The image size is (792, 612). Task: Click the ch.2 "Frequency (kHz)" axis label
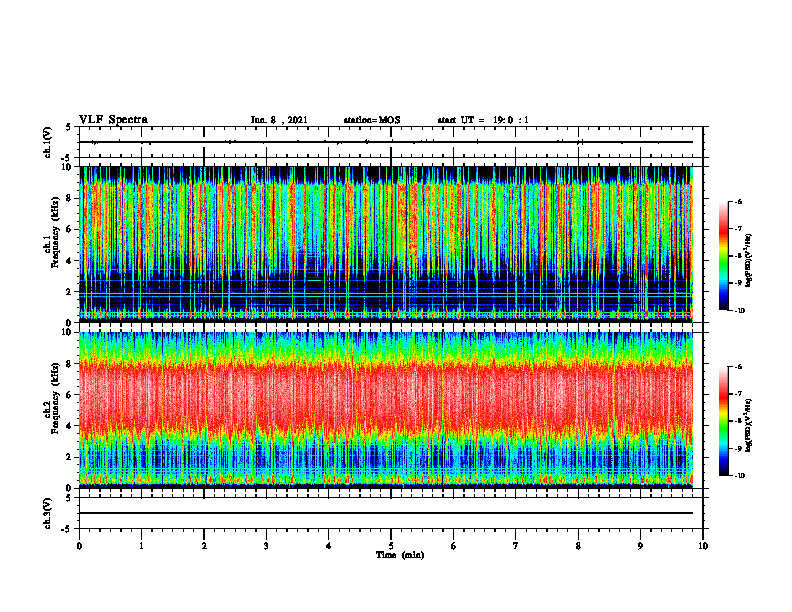coord(55,398)
